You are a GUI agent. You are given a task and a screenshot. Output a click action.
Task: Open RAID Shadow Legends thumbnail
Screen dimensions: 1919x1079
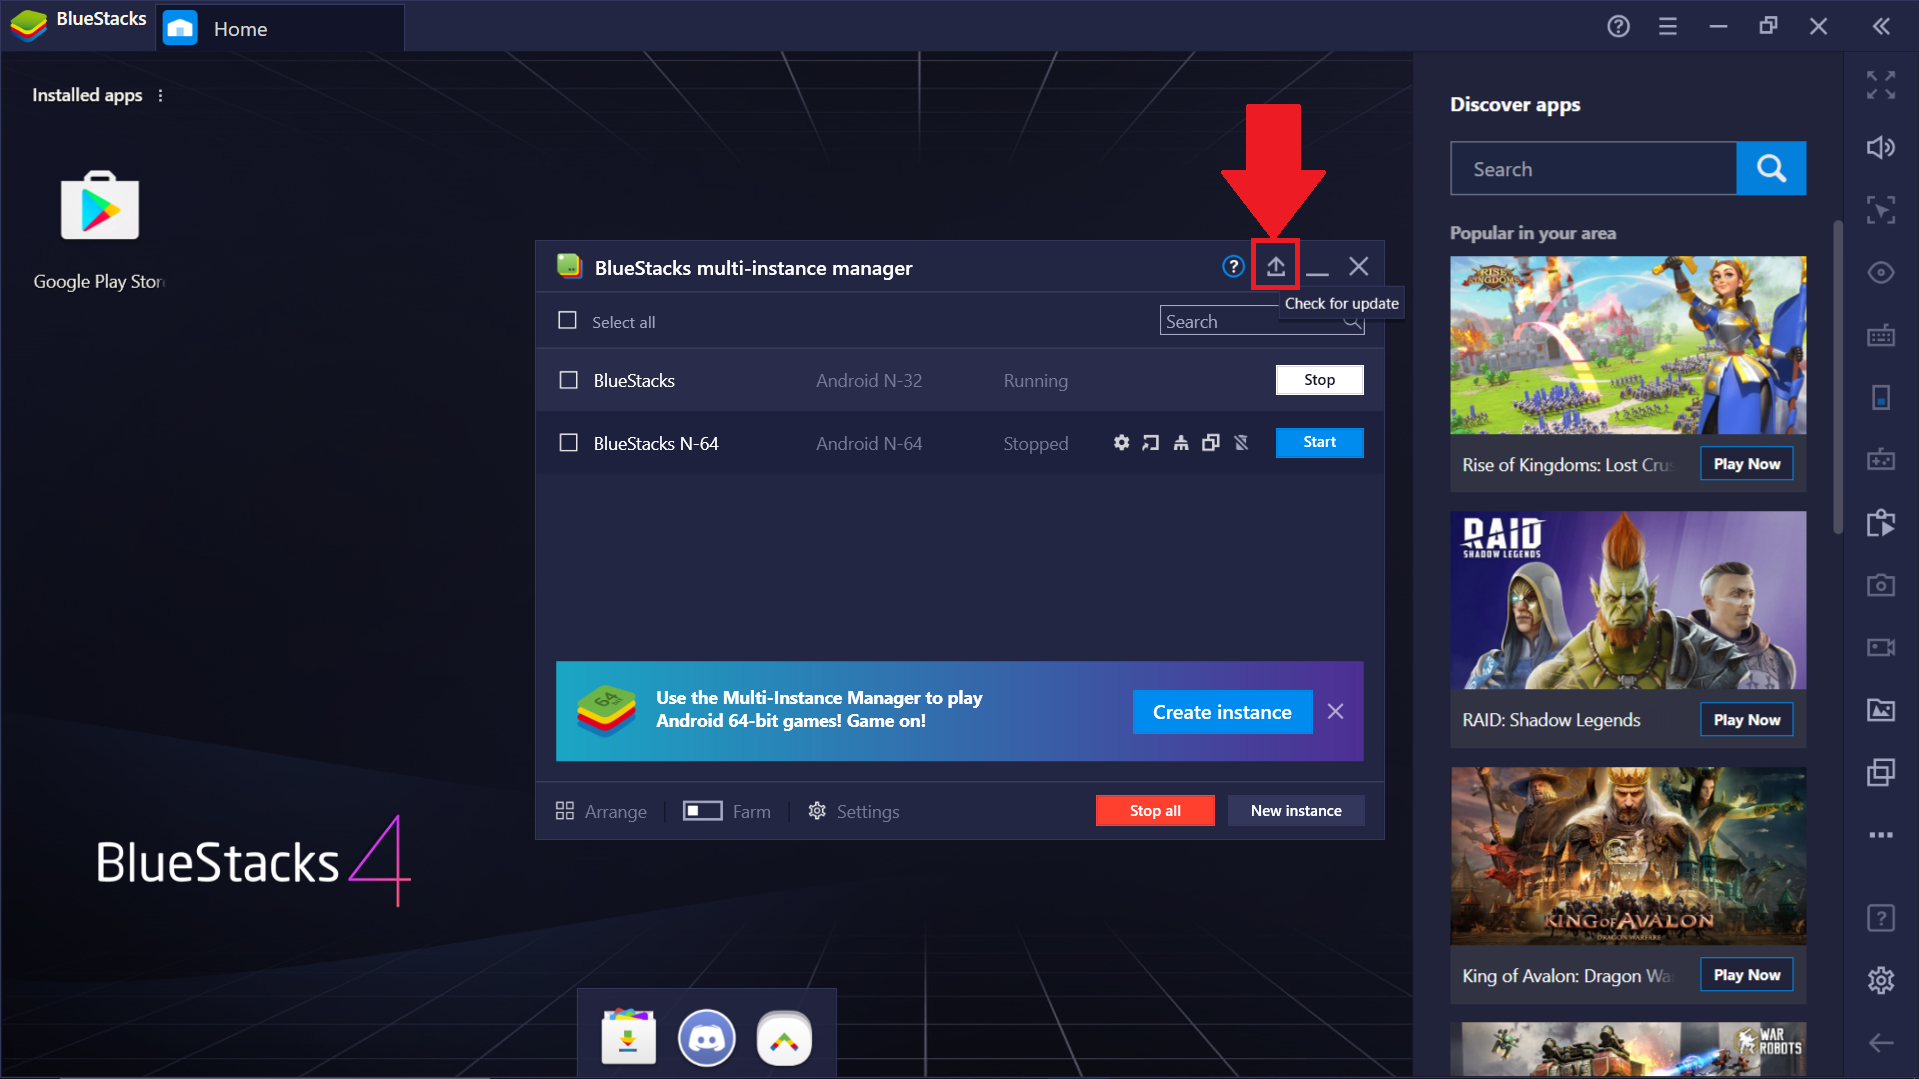(x=1628, y=600)
